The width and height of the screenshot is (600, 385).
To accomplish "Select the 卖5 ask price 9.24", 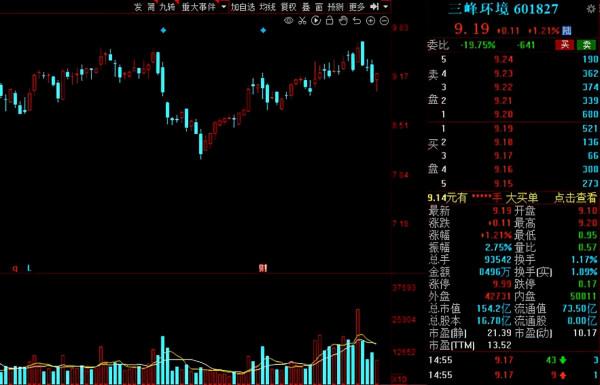I will click(503, 59).
